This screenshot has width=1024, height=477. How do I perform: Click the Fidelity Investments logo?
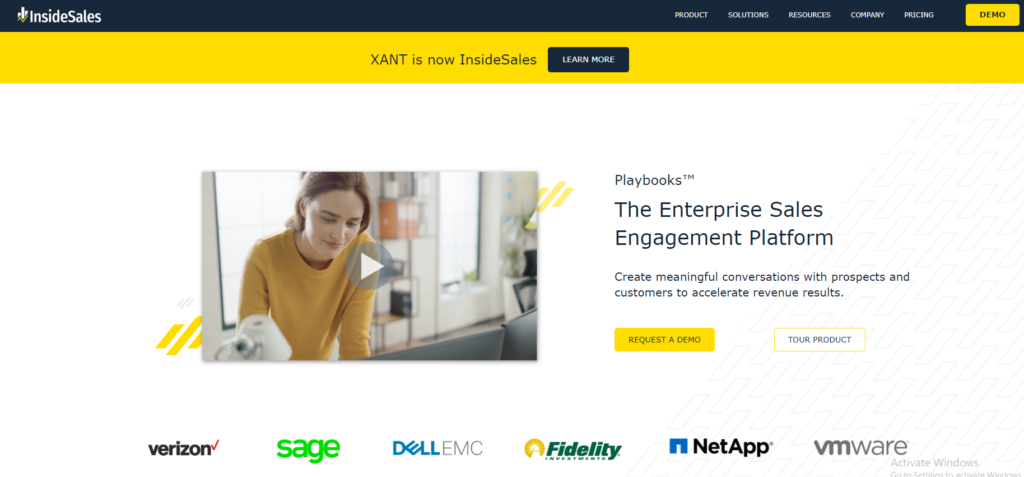pyautogui.click(x=573, y=449)
